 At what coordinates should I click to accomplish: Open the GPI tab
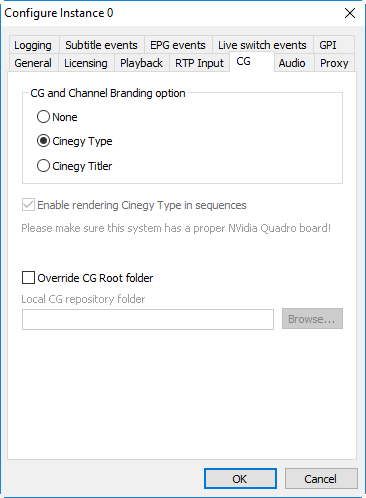[x=333, y=45]
